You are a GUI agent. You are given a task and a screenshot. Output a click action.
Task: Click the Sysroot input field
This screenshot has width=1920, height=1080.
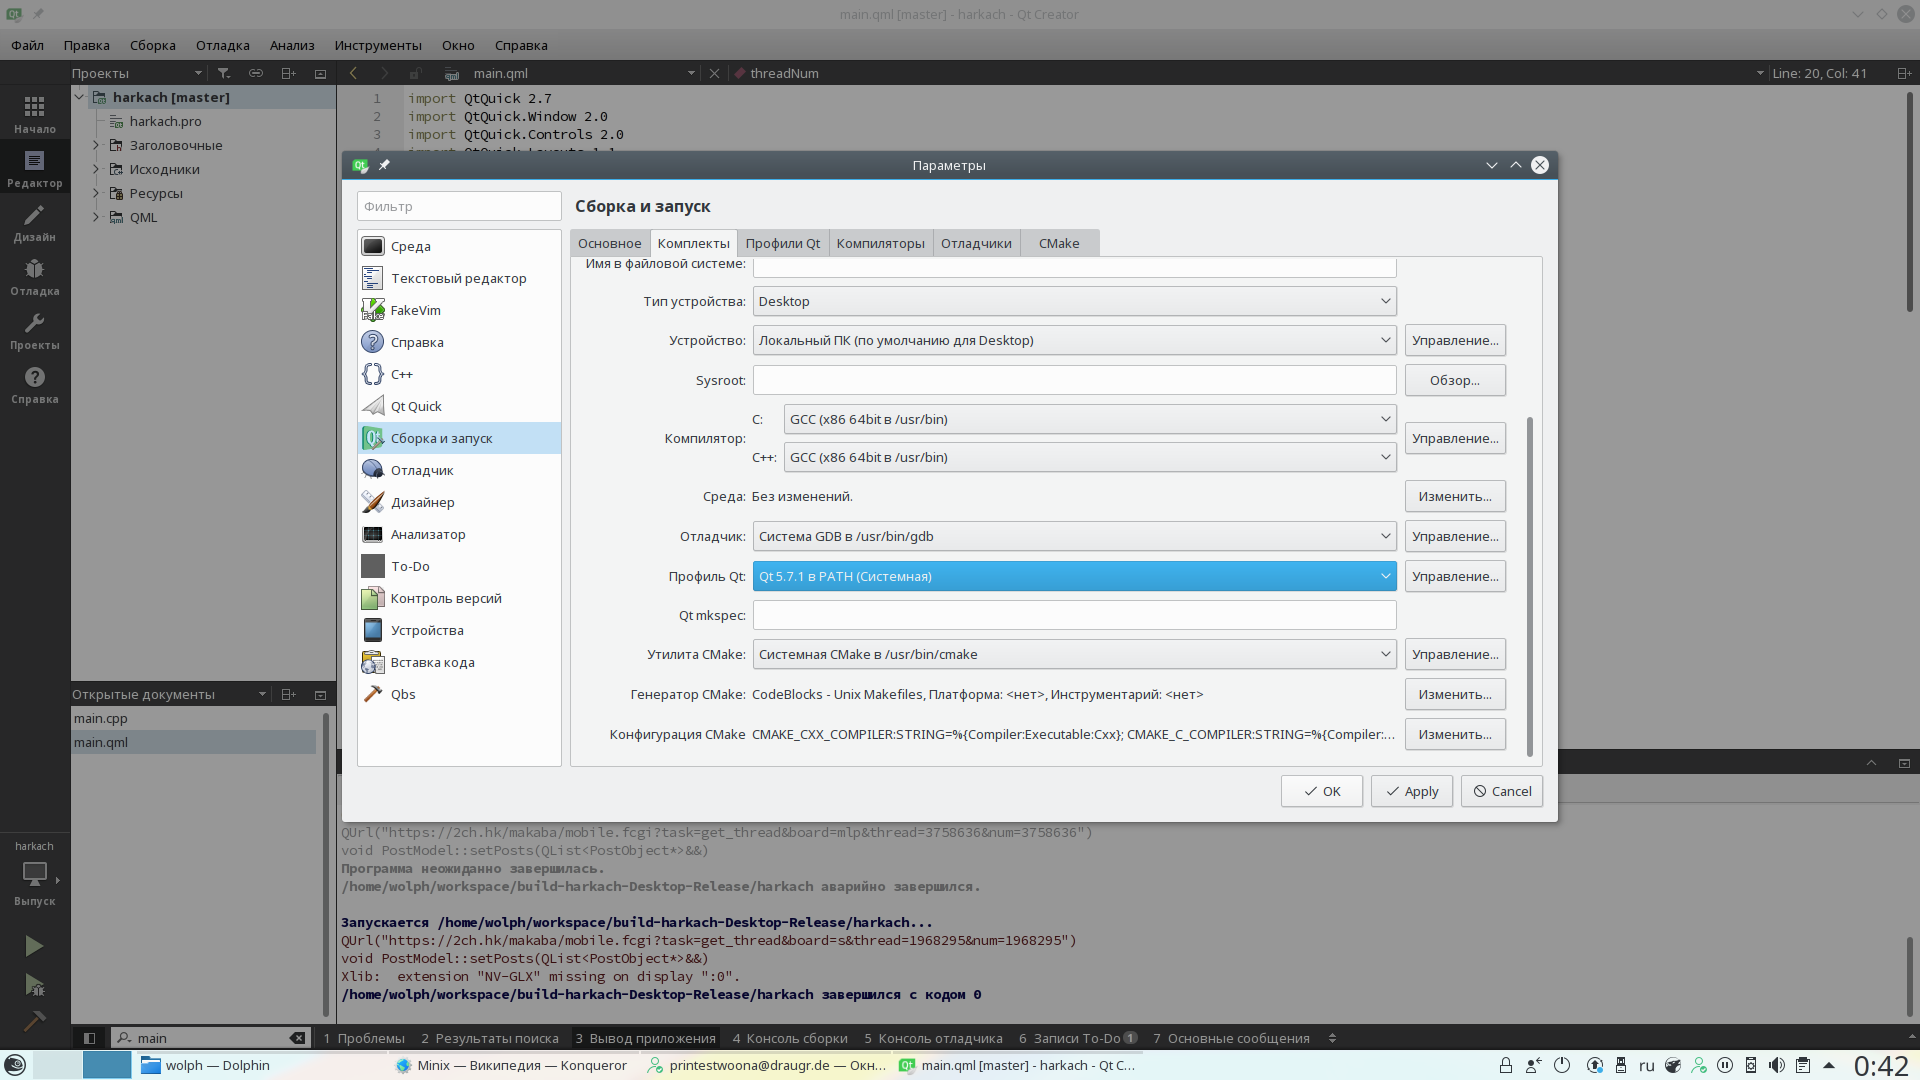(1074, 380)
